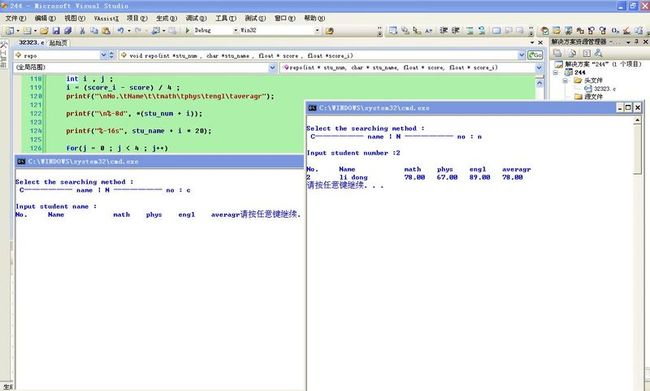650x391 pixels.
Task: Open the Debug configuration dropdown
Action: (236, 31)
